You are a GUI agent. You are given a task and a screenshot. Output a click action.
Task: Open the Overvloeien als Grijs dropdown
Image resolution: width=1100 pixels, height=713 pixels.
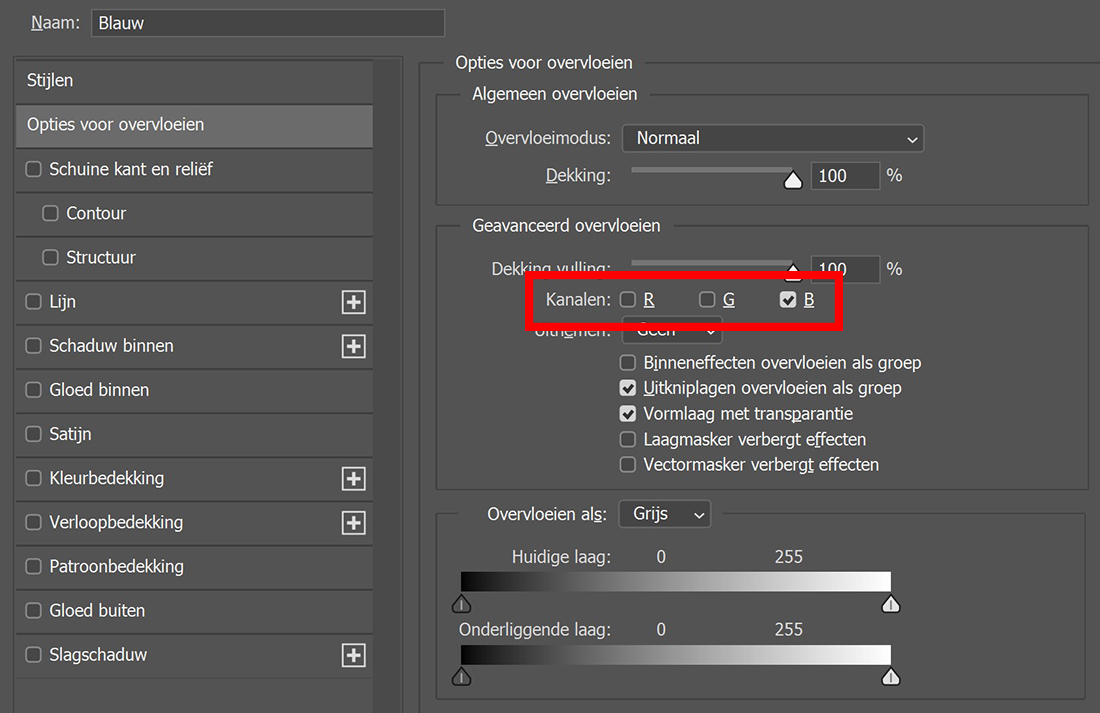coord(664,514)
